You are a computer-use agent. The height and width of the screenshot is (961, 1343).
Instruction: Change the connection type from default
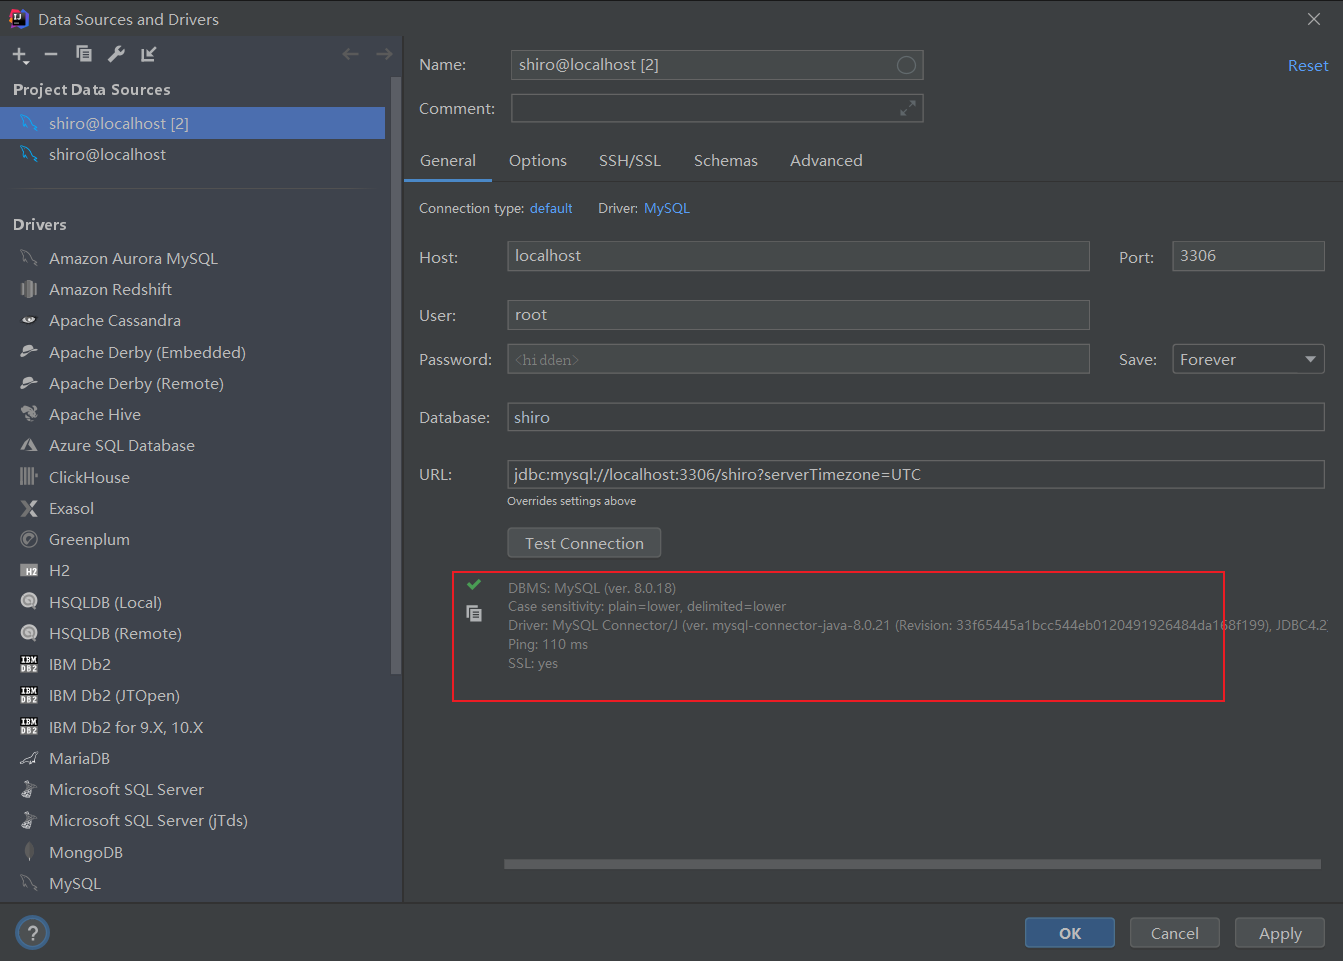[551, 208]
